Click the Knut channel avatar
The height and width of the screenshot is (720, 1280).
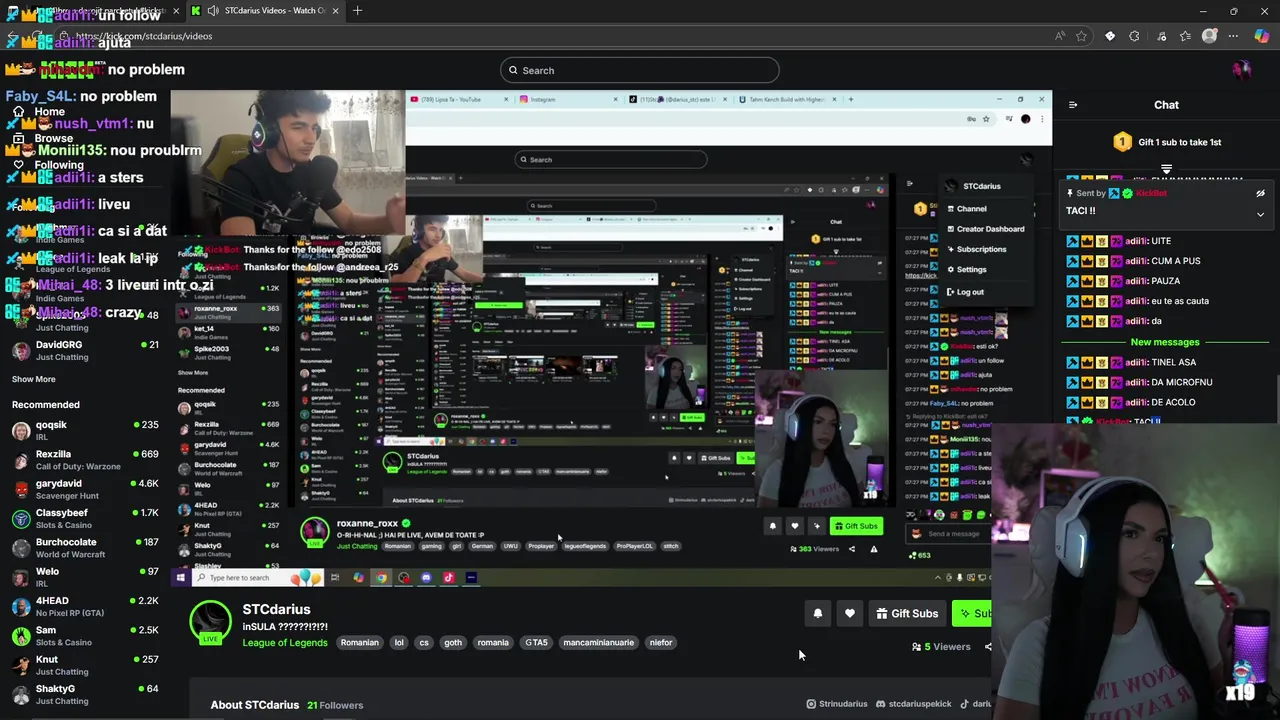click(x=21, y=665)
